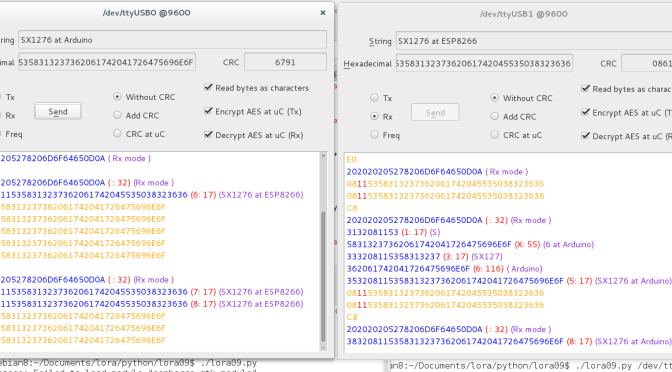Screen dimensions: 672x372
Task: Toggle Read bytes as characters in left window
Action: (208, 87)
